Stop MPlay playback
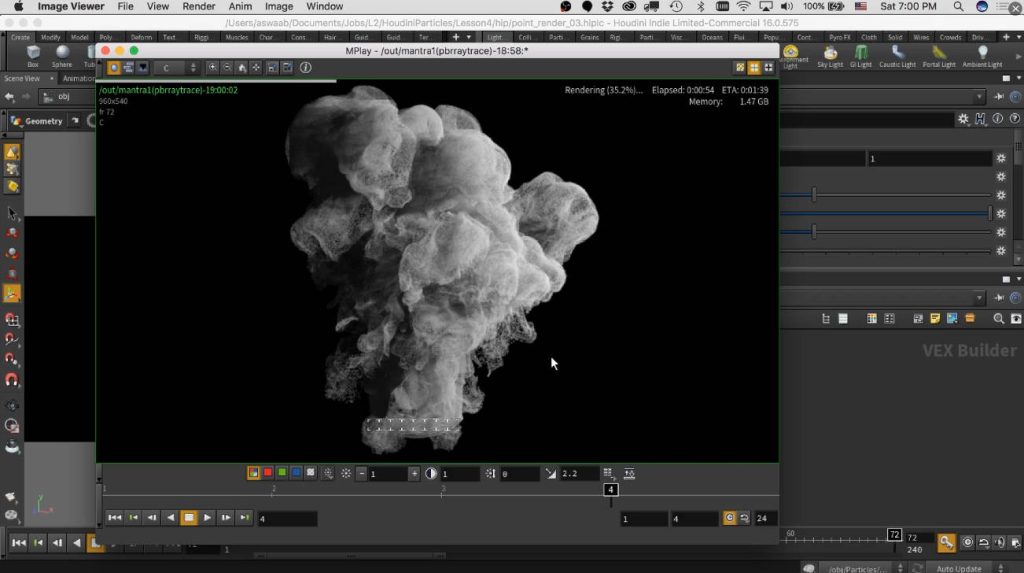Image resolution: width=1024 pixels, height=573 pixels. (189, 518)
